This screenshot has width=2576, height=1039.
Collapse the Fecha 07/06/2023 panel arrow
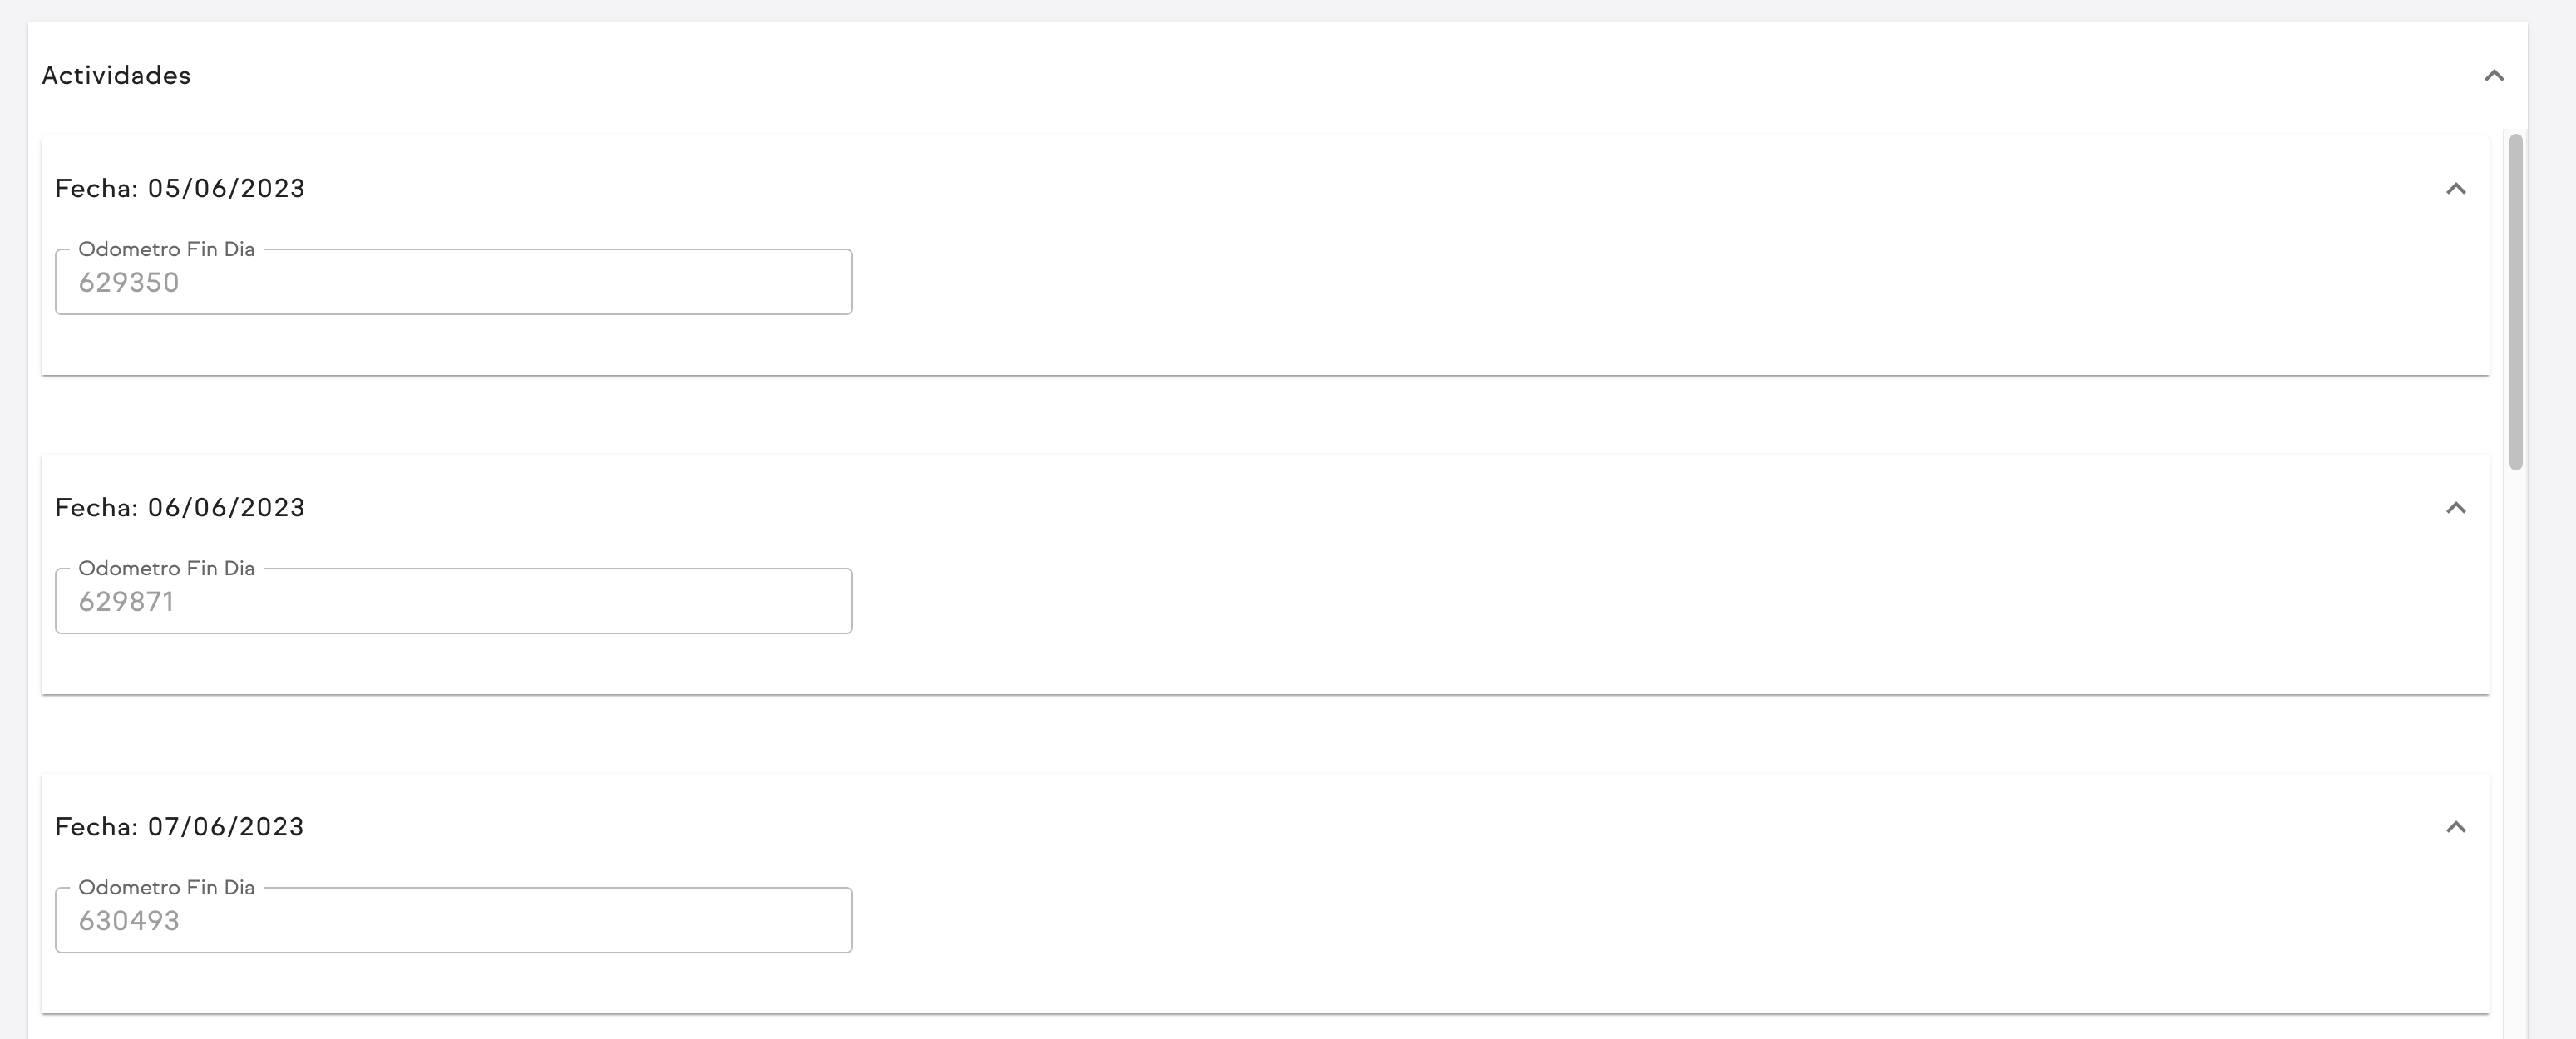coord(2456,827)
